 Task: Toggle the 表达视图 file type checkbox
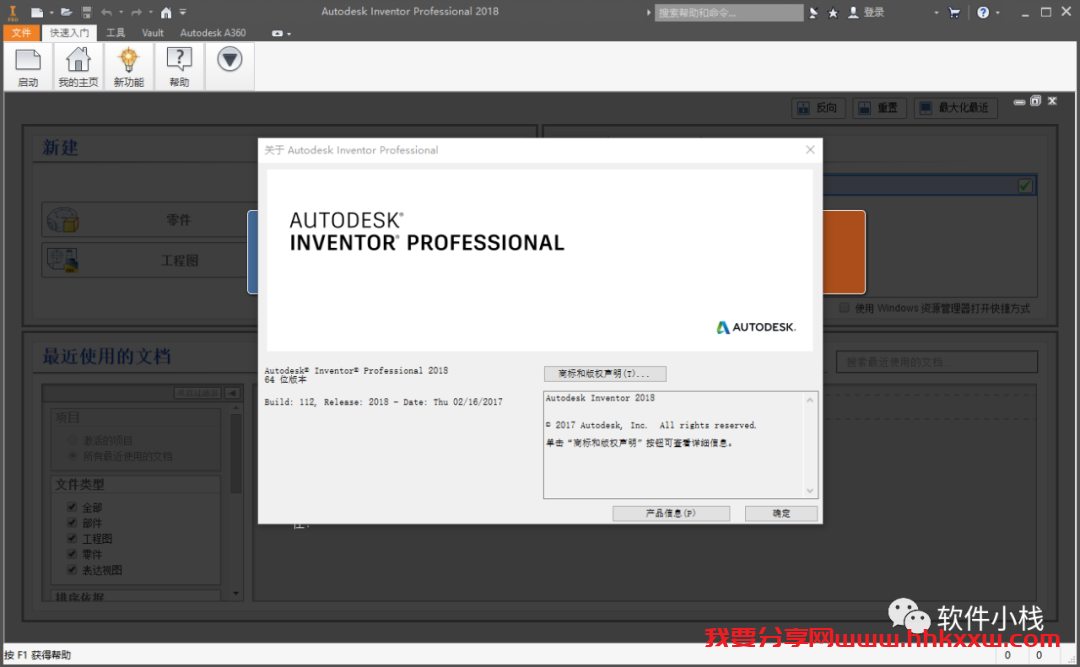pyautogui.click(x=72, y=570)
